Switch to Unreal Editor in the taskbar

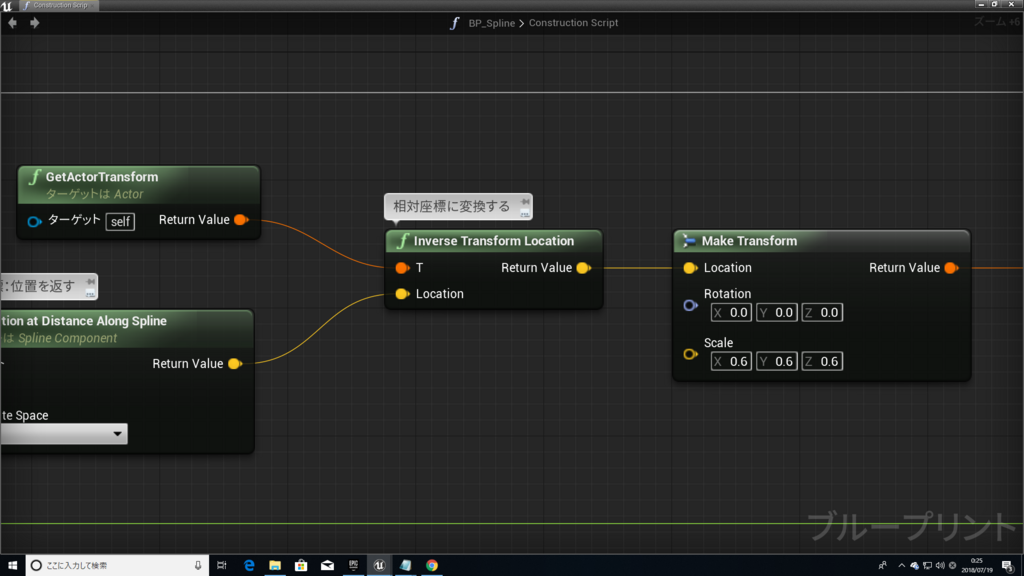pos(379,566)
